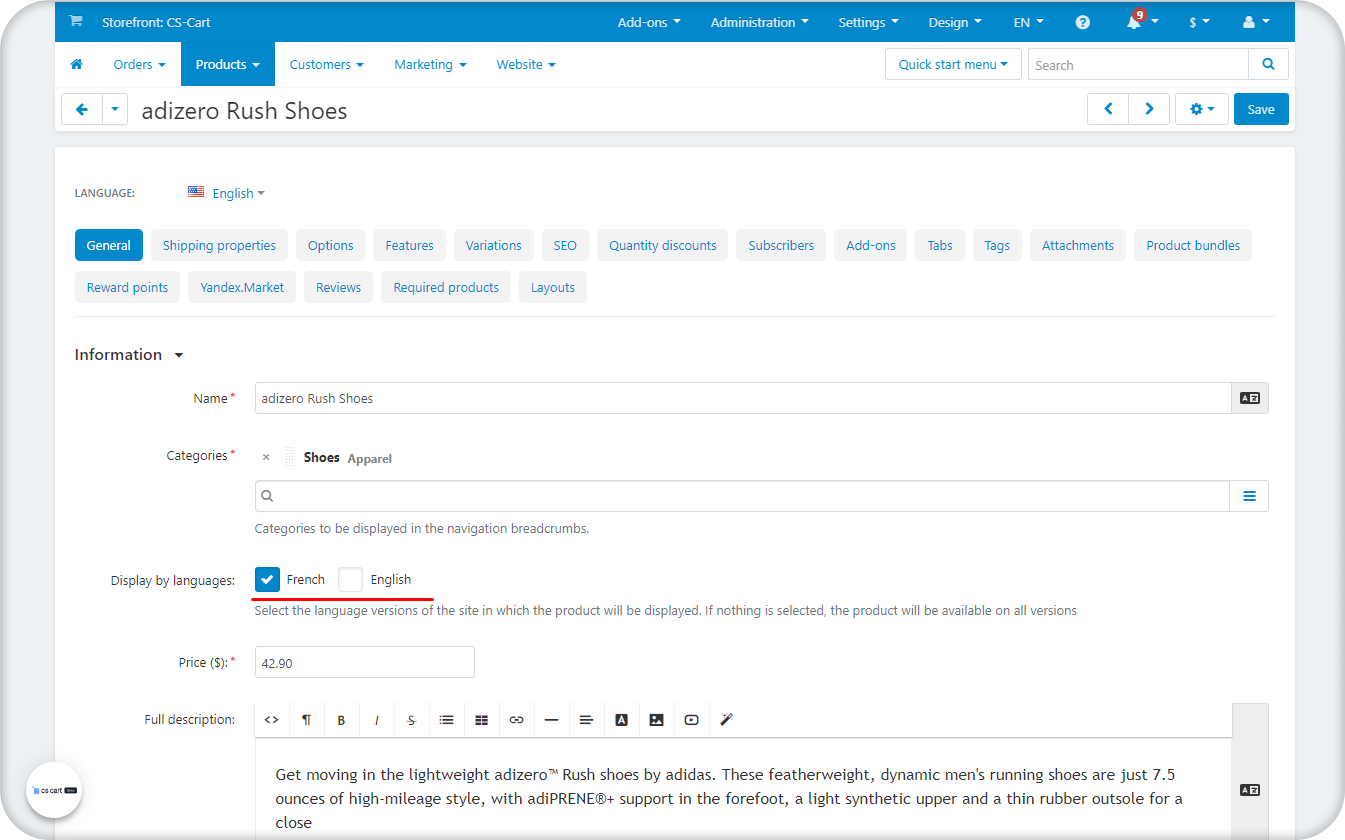The width and height of the screenshot is (1345, 840).
Task: Go to the next product
Action: (1149, 109)
